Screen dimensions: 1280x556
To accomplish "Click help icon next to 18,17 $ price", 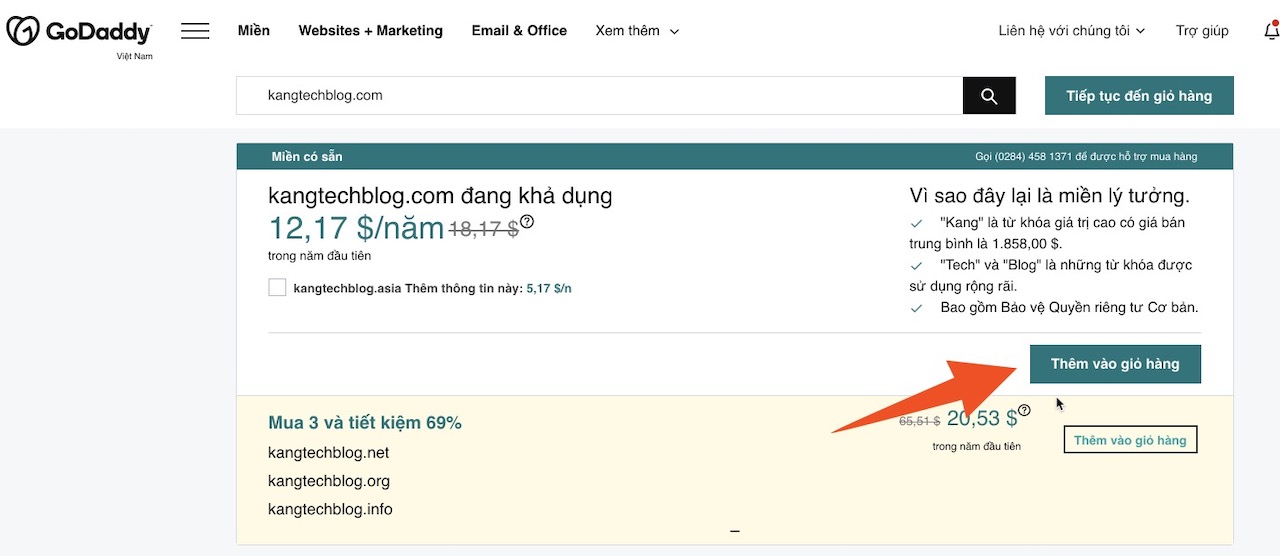I will (527, 222).
